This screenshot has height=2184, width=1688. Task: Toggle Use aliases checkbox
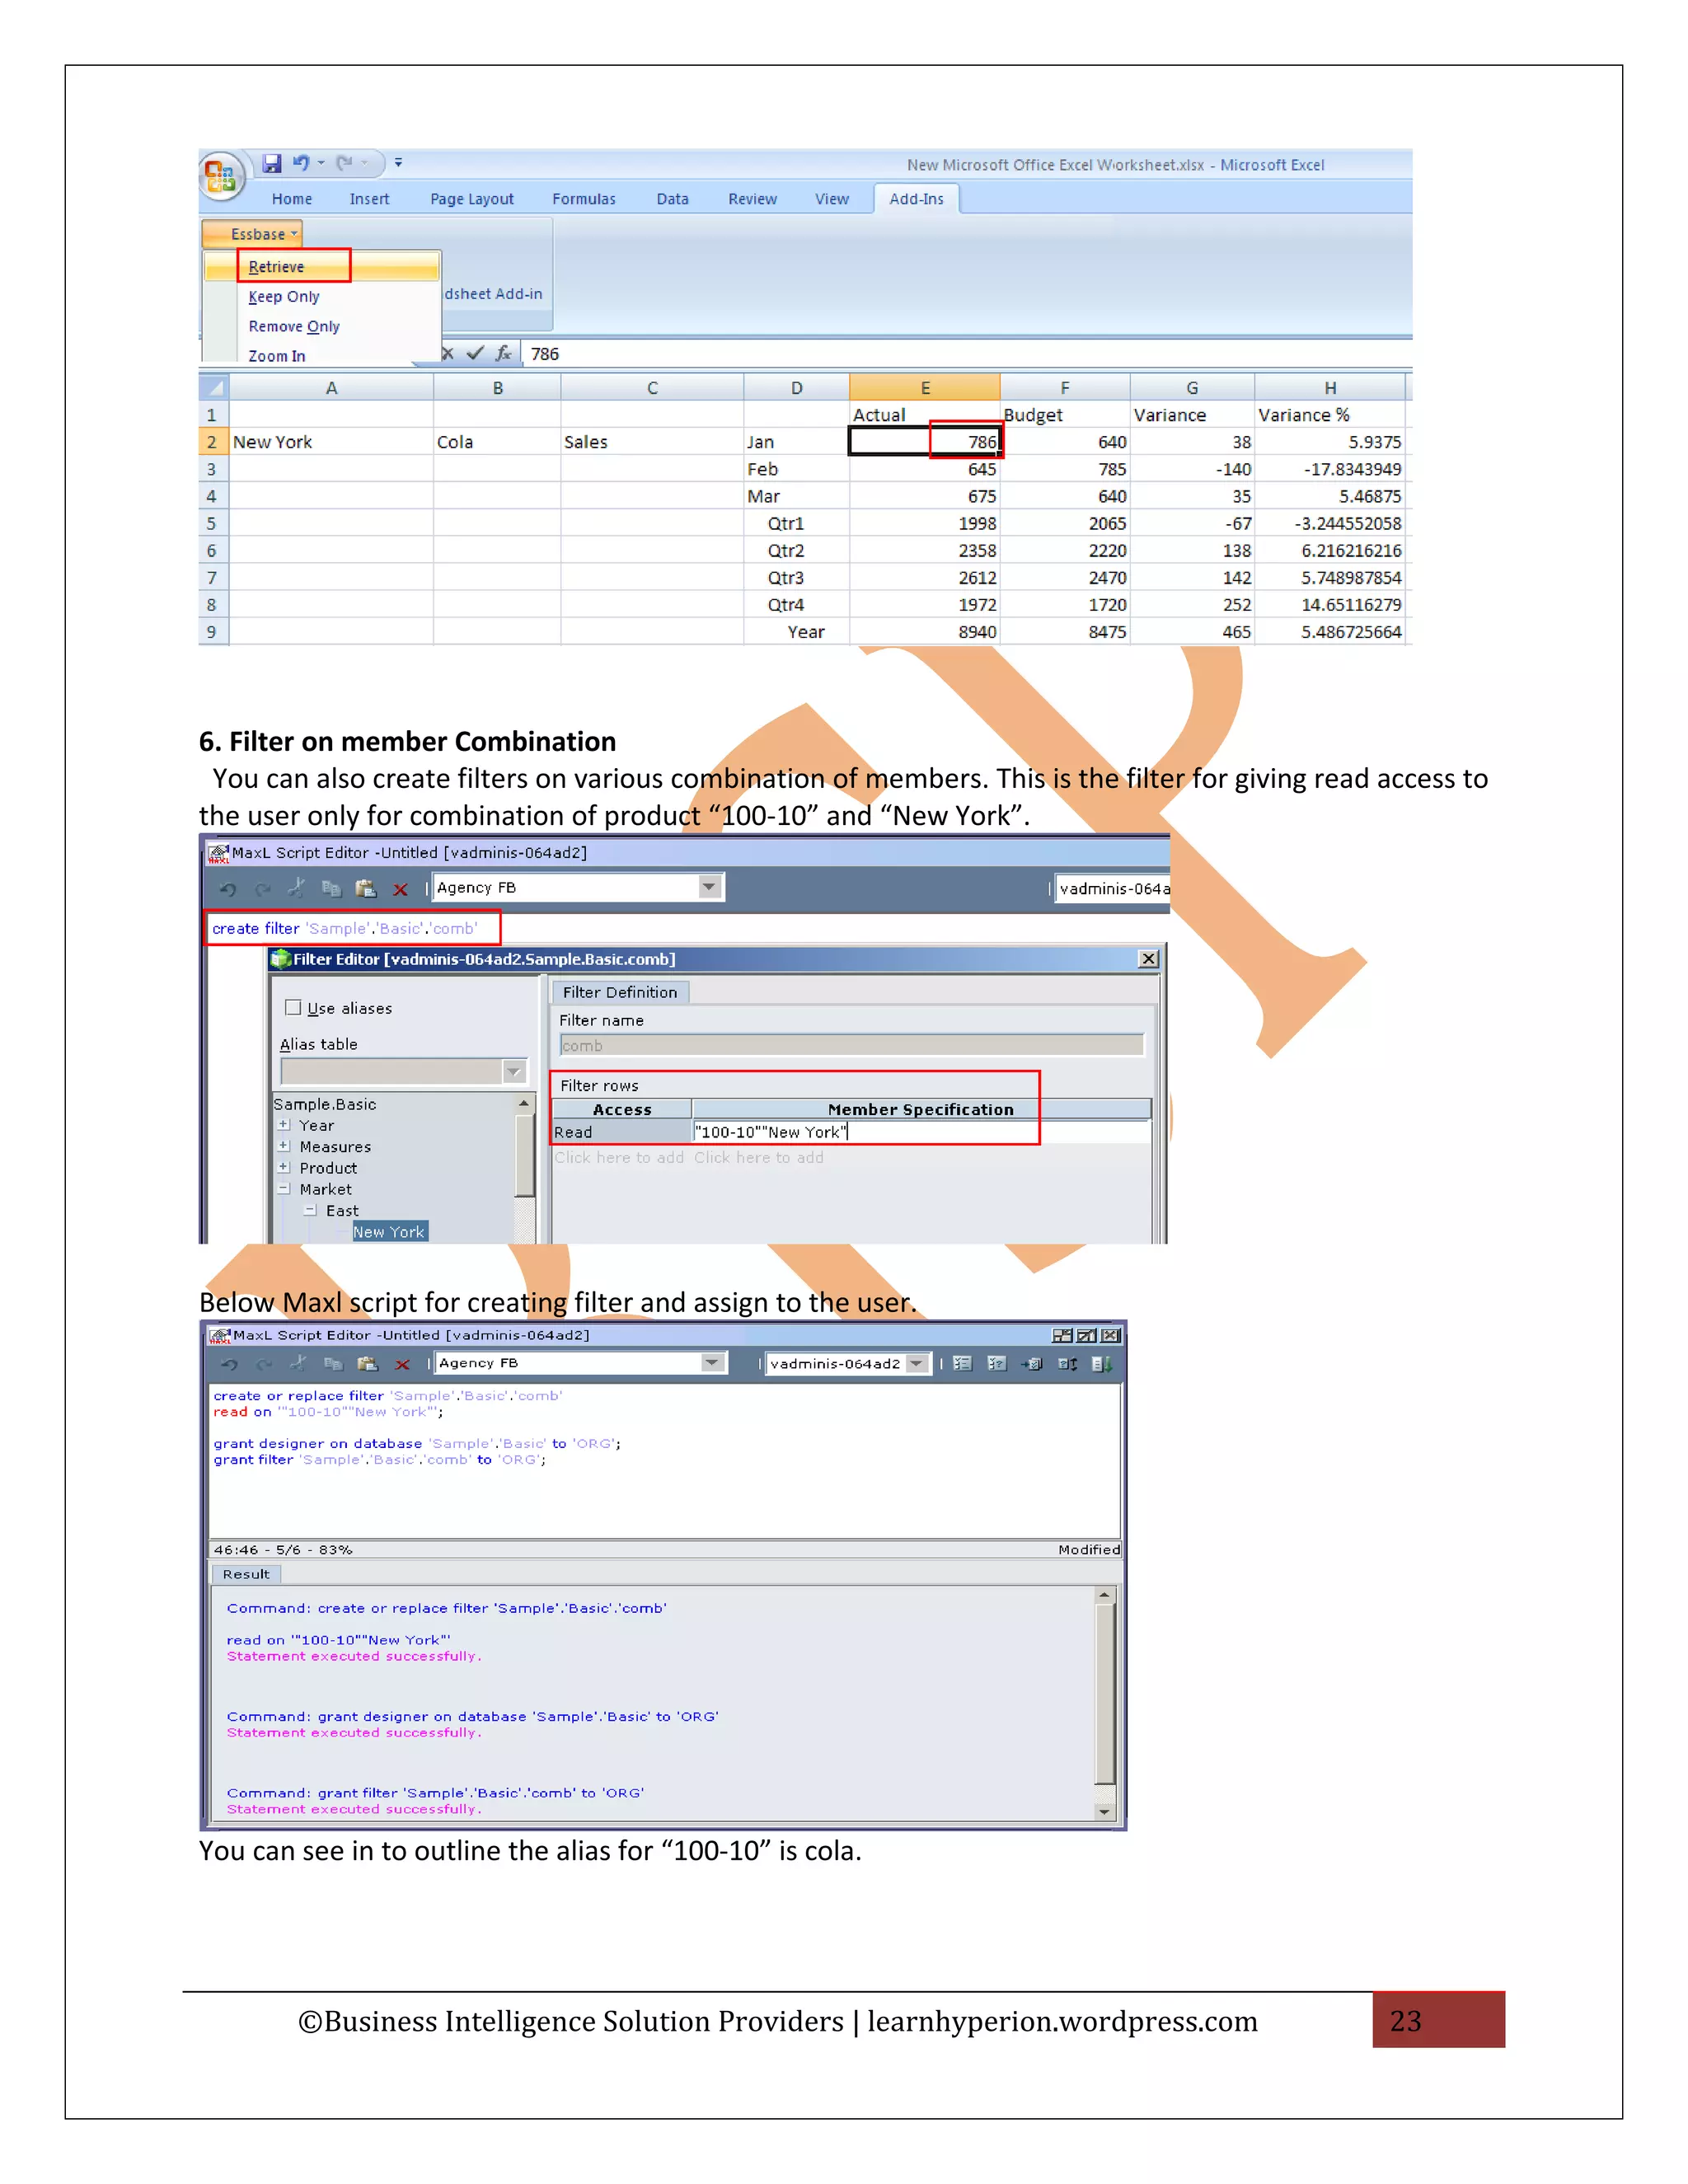click(293, 1007)
